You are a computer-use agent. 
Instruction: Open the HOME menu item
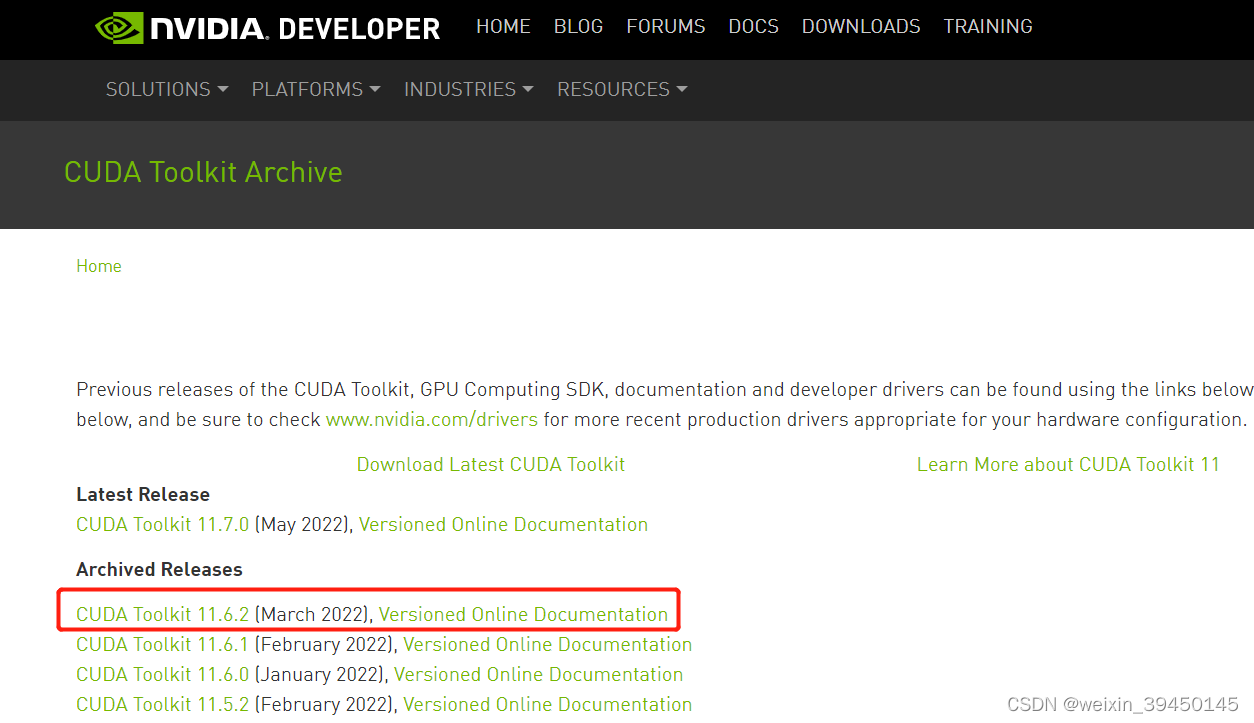coord(503,27)
